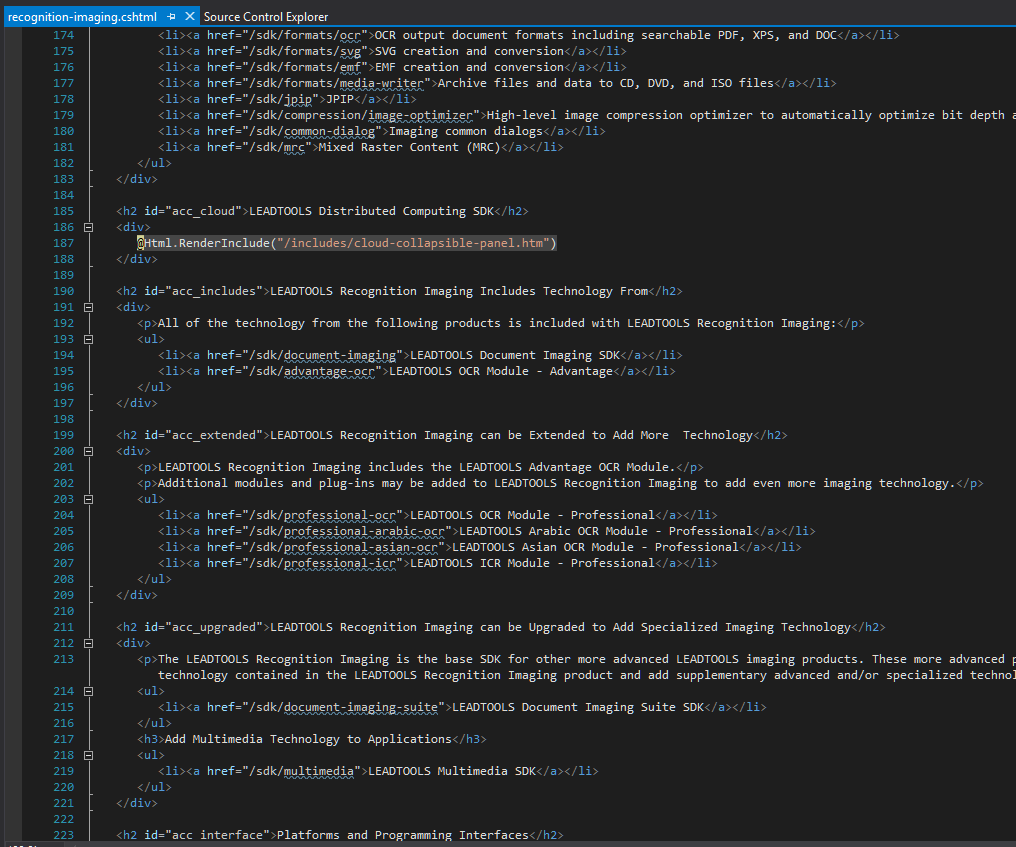Image resolution: width=1016 pixels, height=847 pixels.
Task: Click "LEADTOOLS ICR Module - Professional" text
Action: (x=532, y=563)
